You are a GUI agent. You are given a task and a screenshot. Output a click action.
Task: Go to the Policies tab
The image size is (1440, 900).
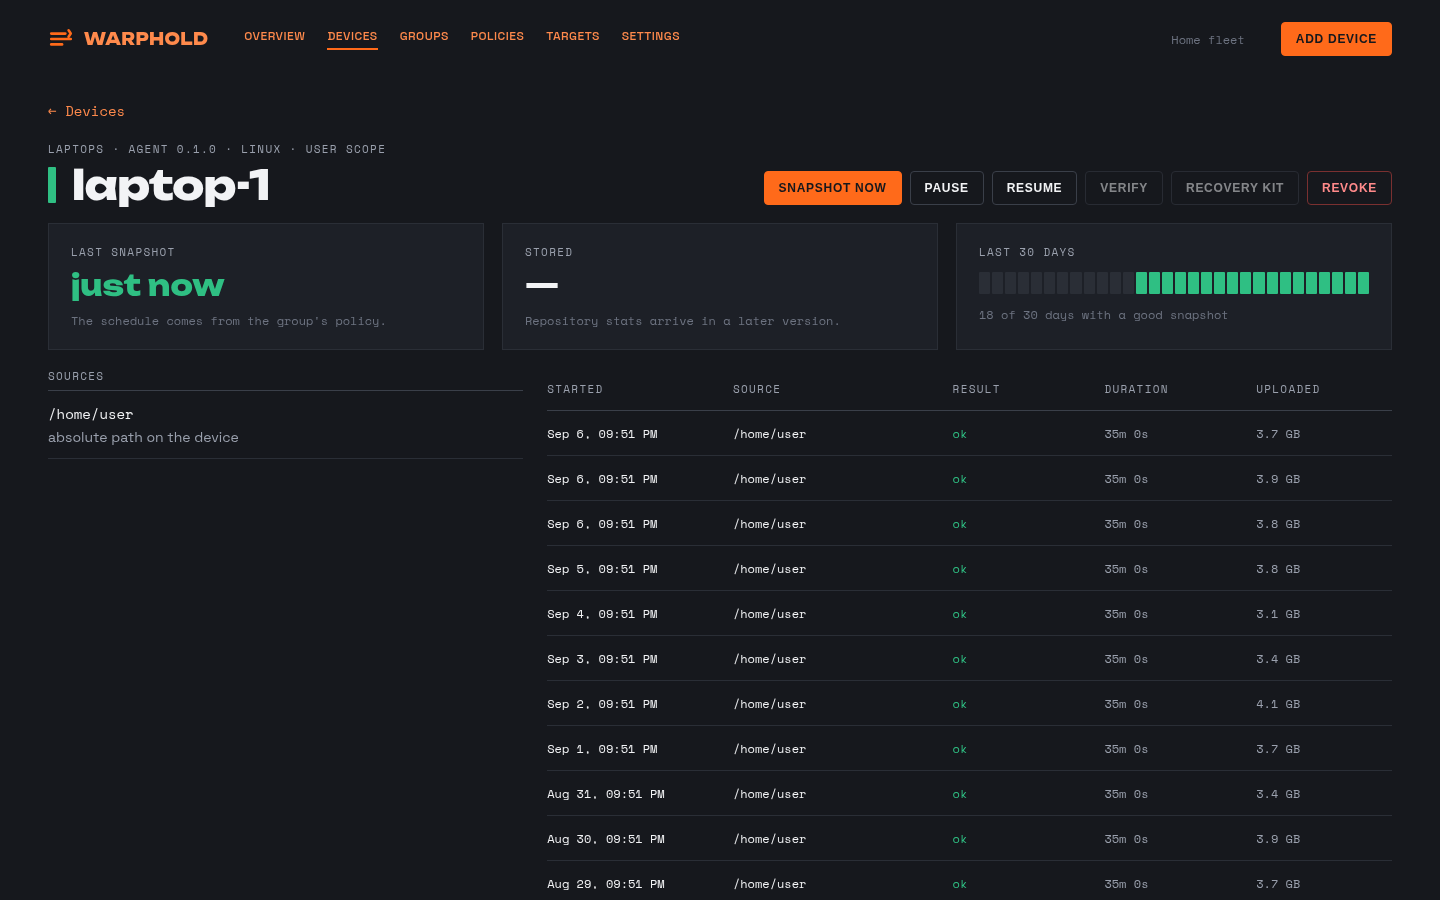point(497,36)
